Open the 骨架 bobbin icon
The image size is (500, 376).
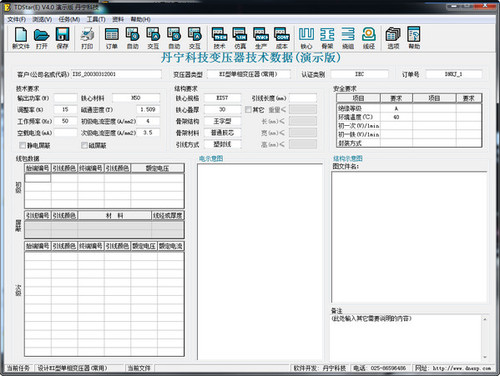coord(327,38)
